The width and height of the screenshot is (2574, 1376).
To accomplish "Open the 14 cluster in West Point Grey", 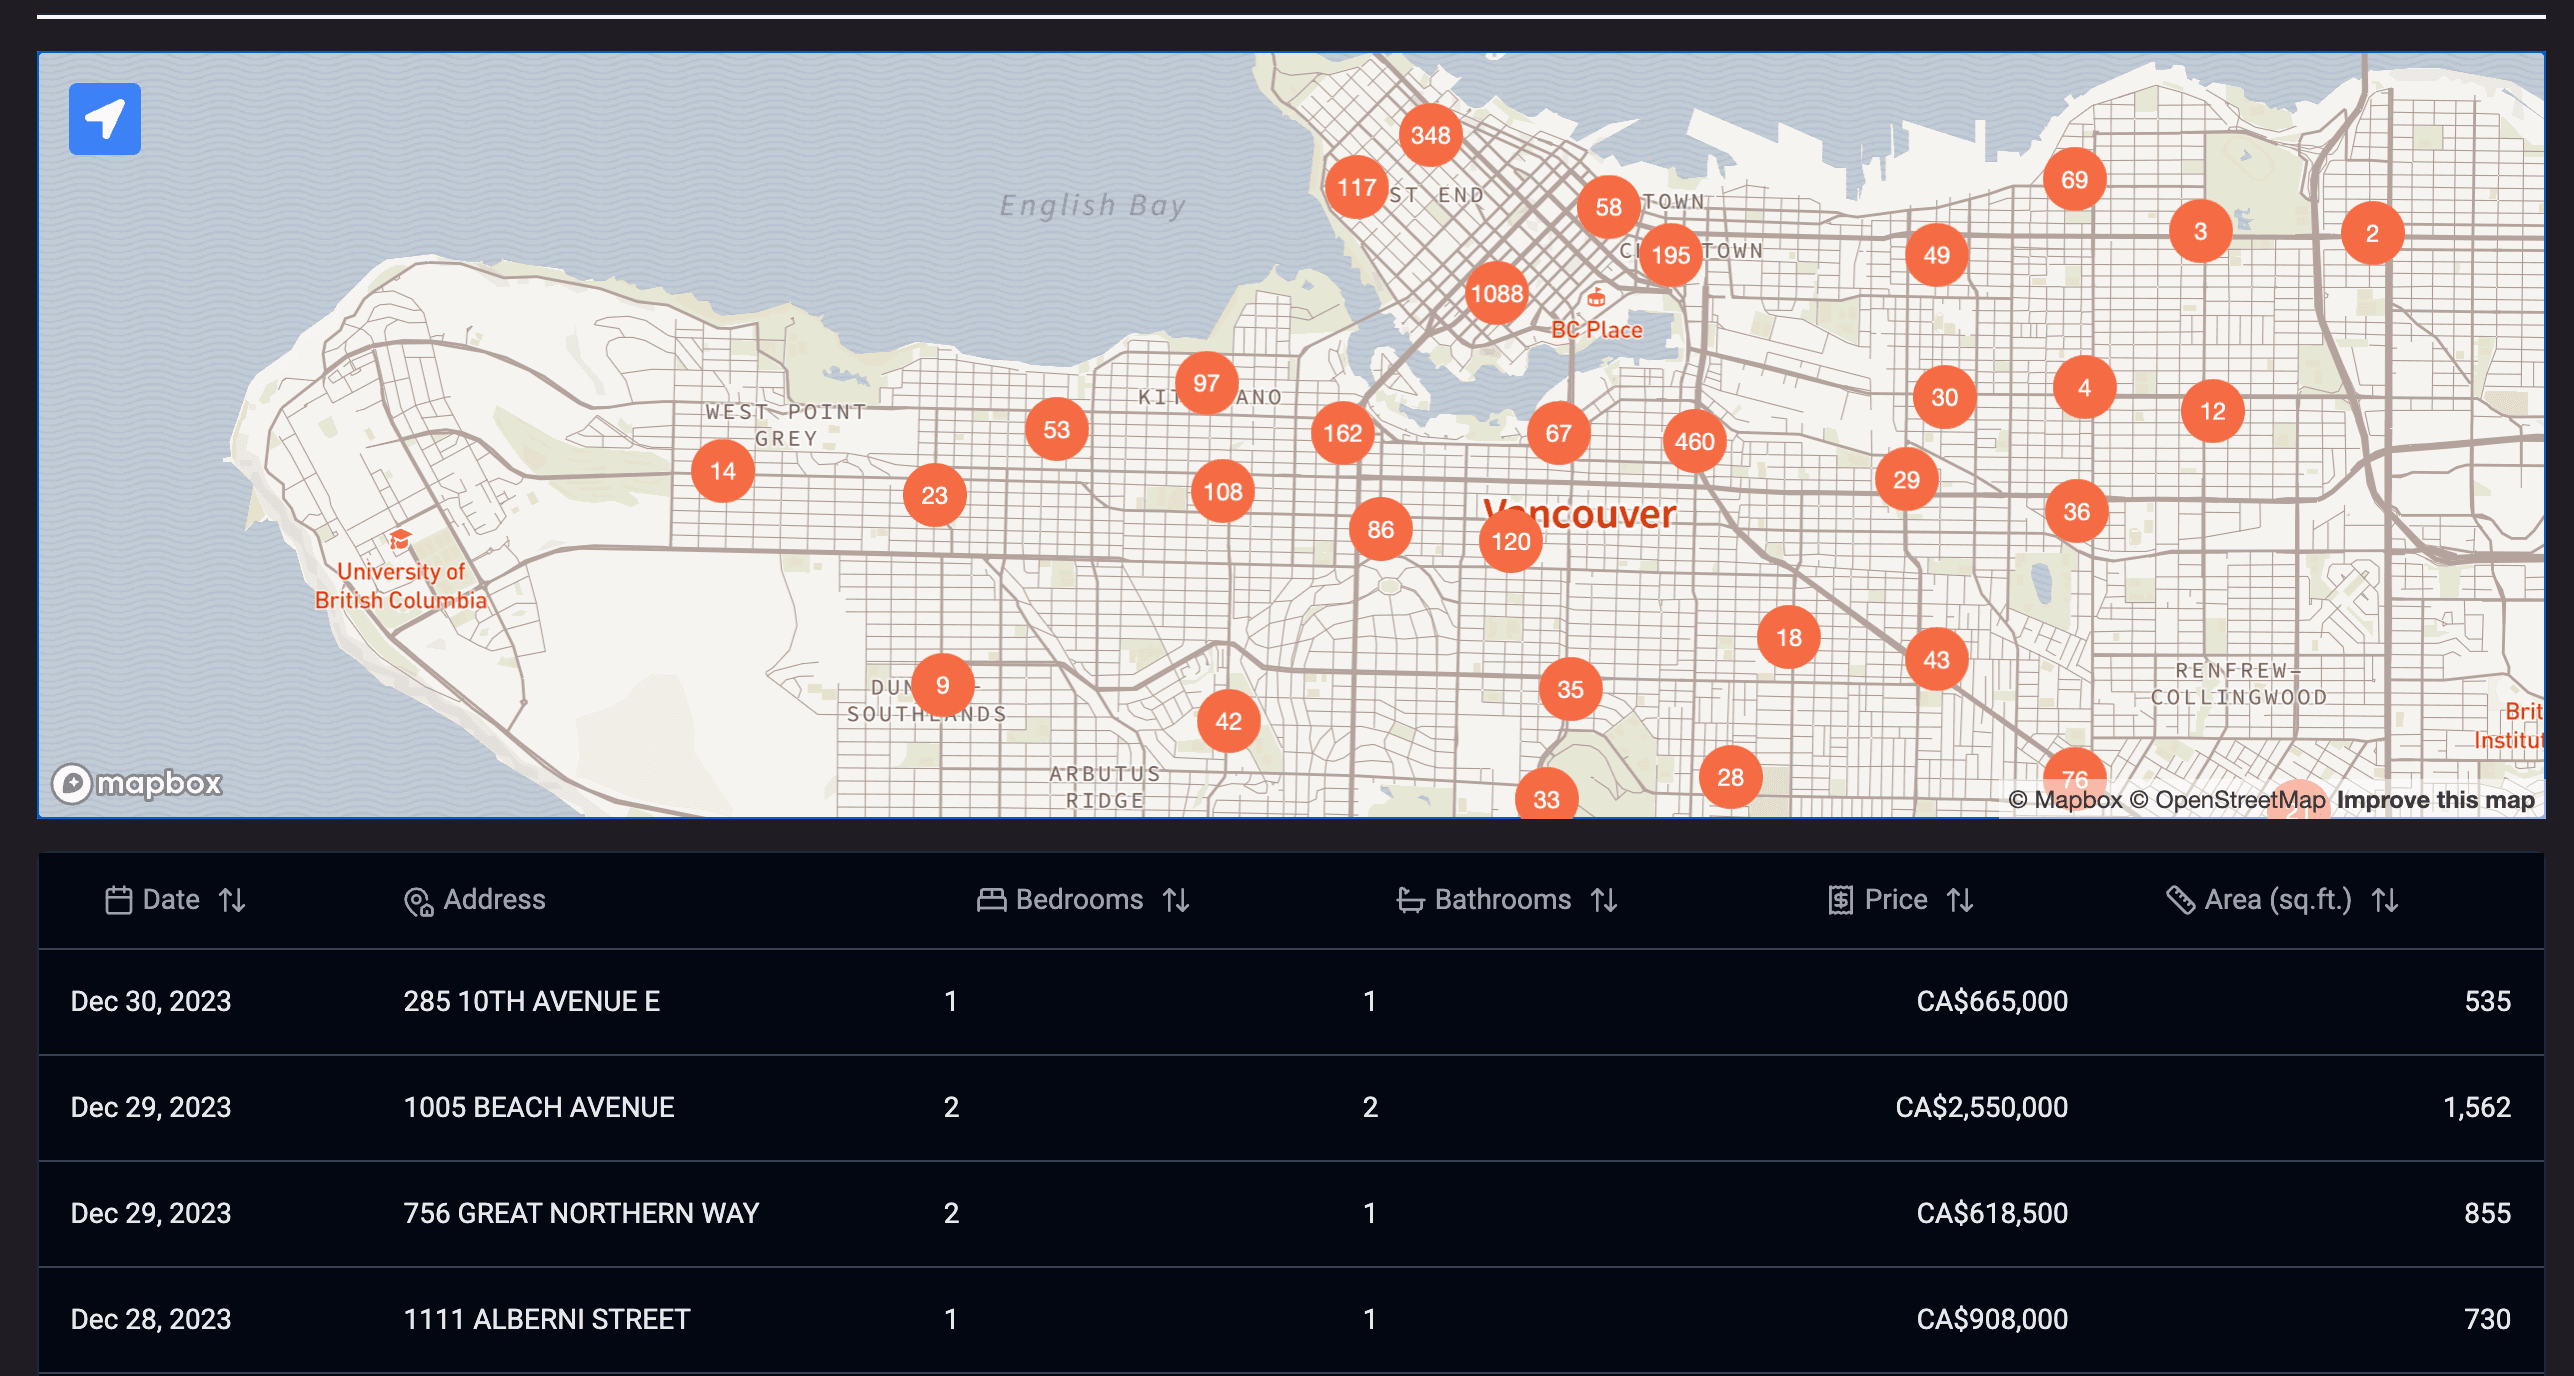I will (723, 471).
